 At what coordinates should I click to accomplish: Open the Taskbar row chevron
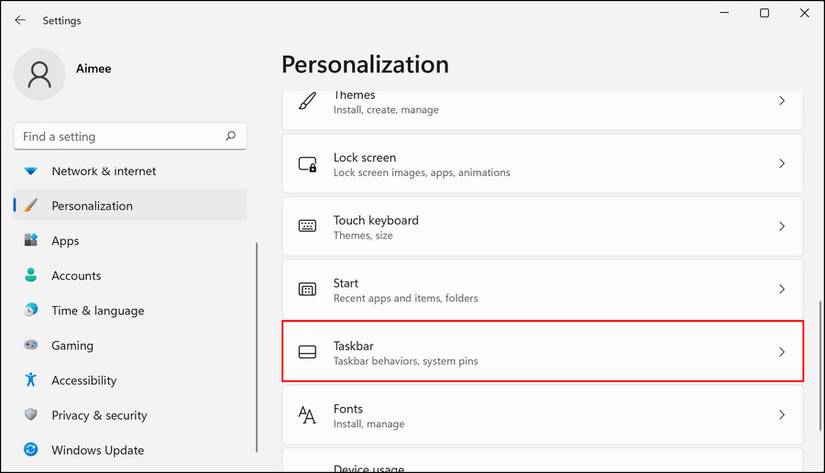click(x=782, y=352)
